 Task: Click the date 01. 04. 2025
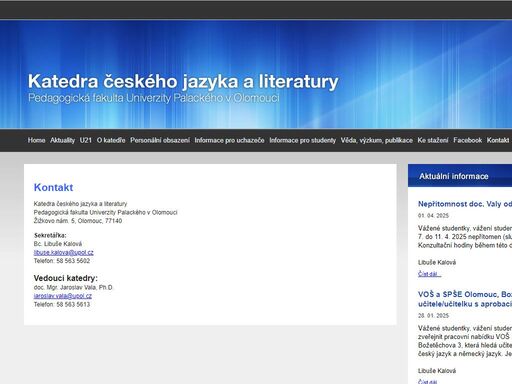point(433,216)
